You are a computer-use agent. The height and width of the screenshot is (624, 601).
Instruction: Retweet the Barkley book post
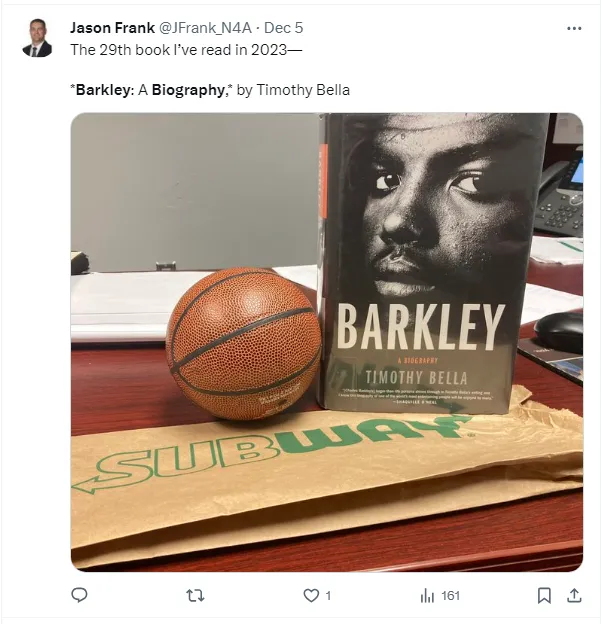click(x=195, y=596)
